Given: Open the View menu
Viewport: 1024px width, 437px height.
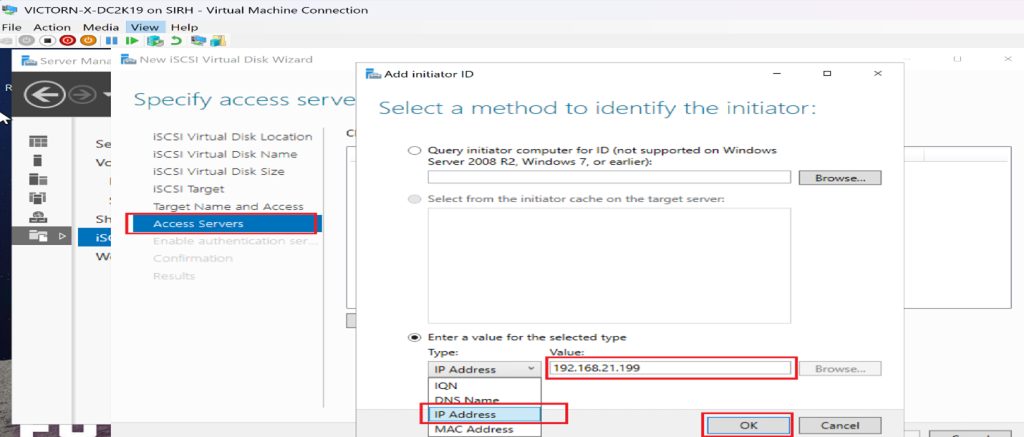Looking at the screenshot, I should click(x=145, y=27).
